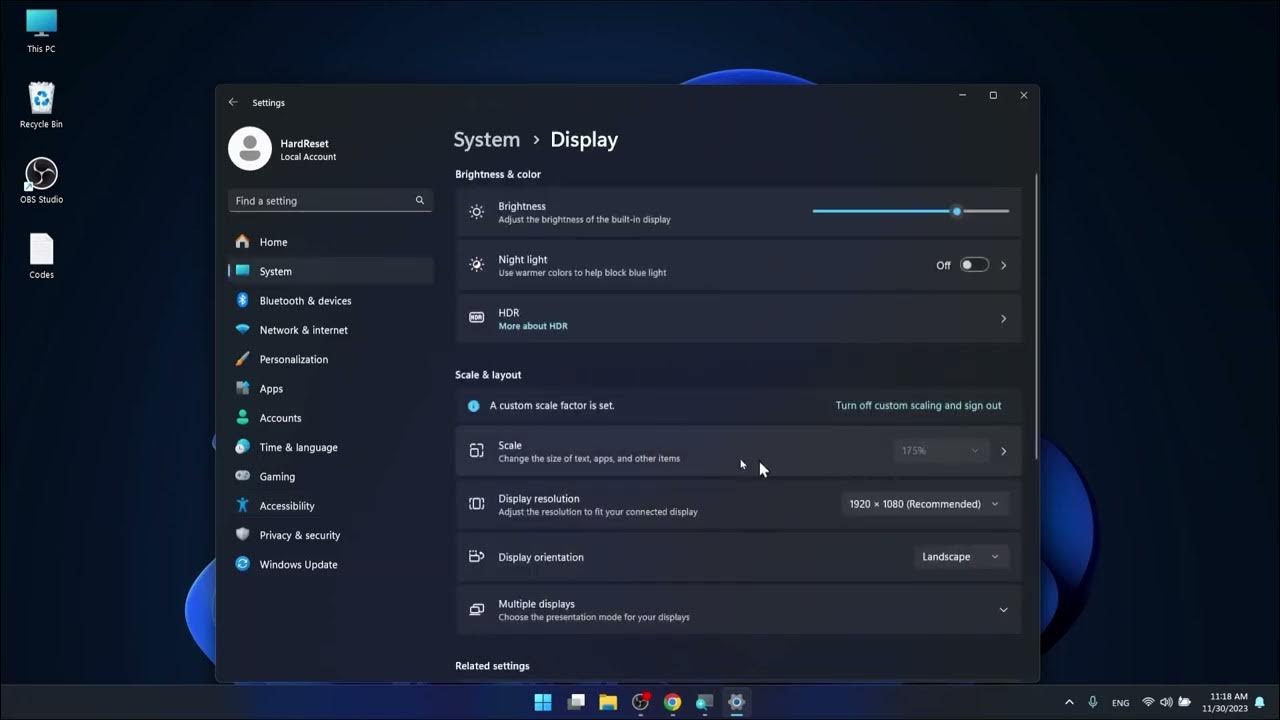Open the More about HDR link
The image size is (1280, 720).
click(532, 326)
